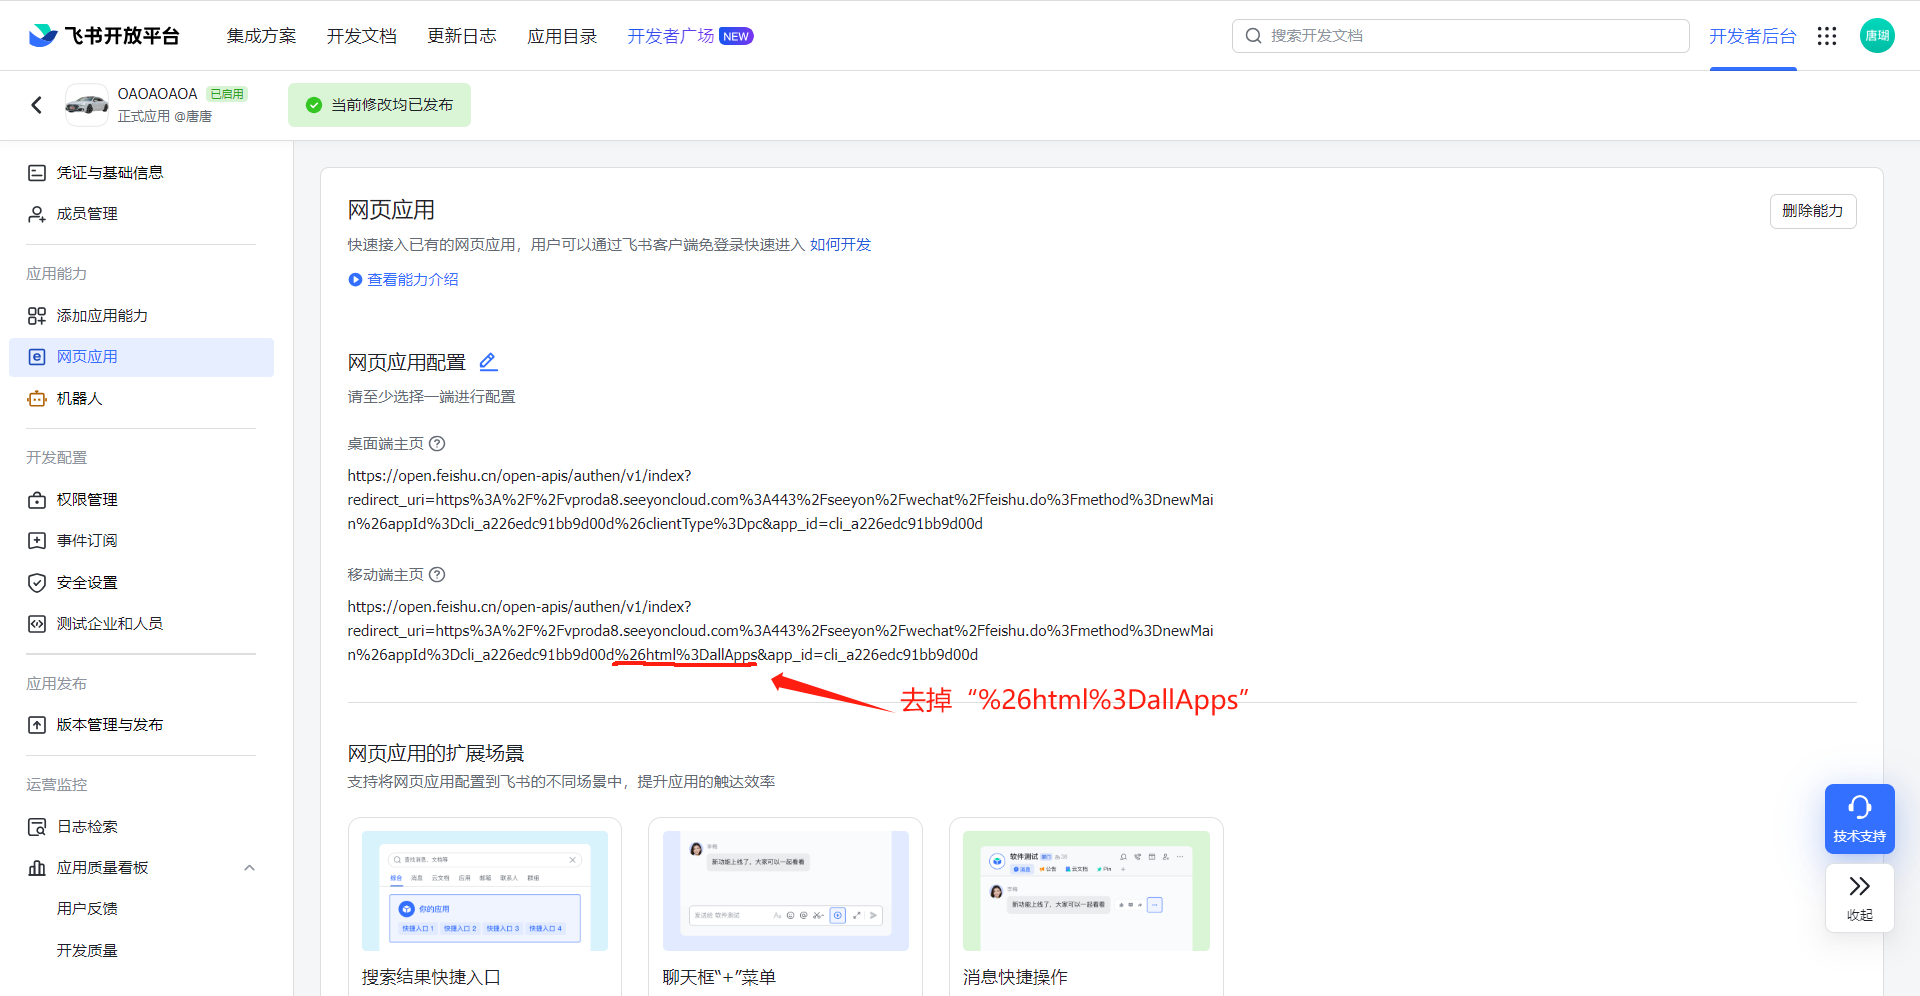Click the 网页应用的扩展场景 heading
The width and height of the screenshot is (1920, 996).
(436, 754)
